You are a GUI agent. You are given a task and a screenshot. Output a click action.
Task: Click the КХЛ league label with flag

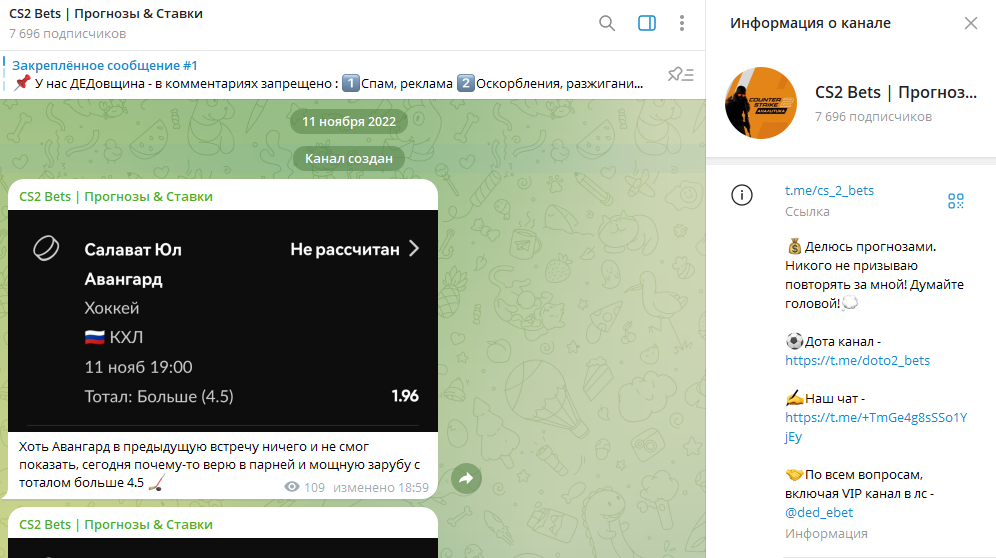pyautogui.click(x=114, y=337)
